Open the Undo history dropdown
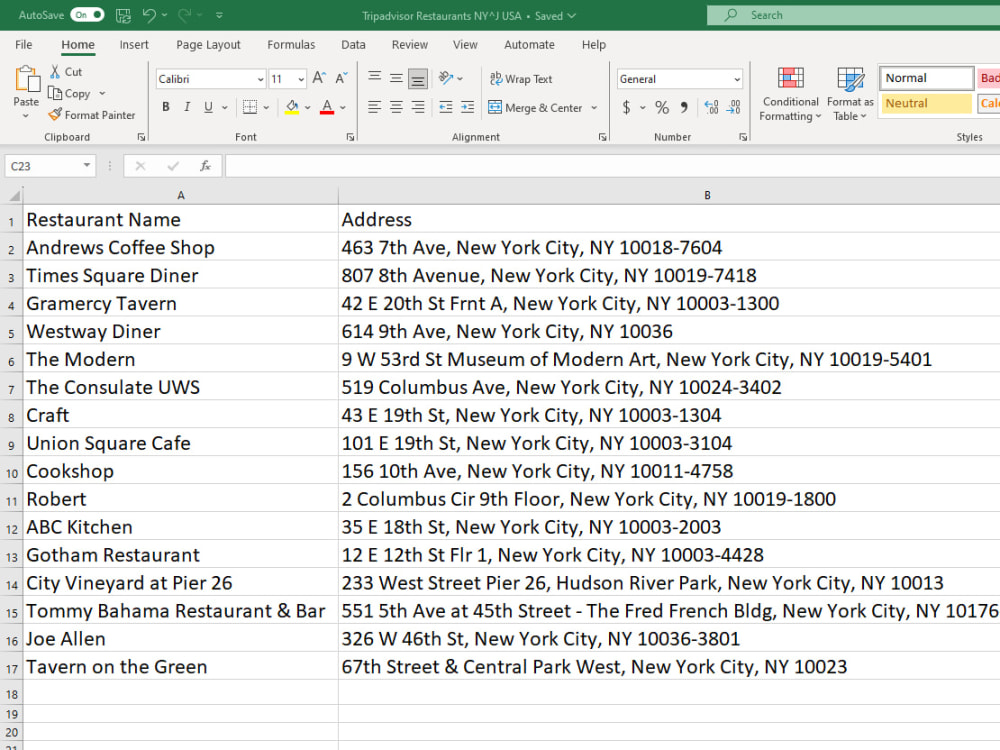The image size is (1000, 750). coord(165,15)
